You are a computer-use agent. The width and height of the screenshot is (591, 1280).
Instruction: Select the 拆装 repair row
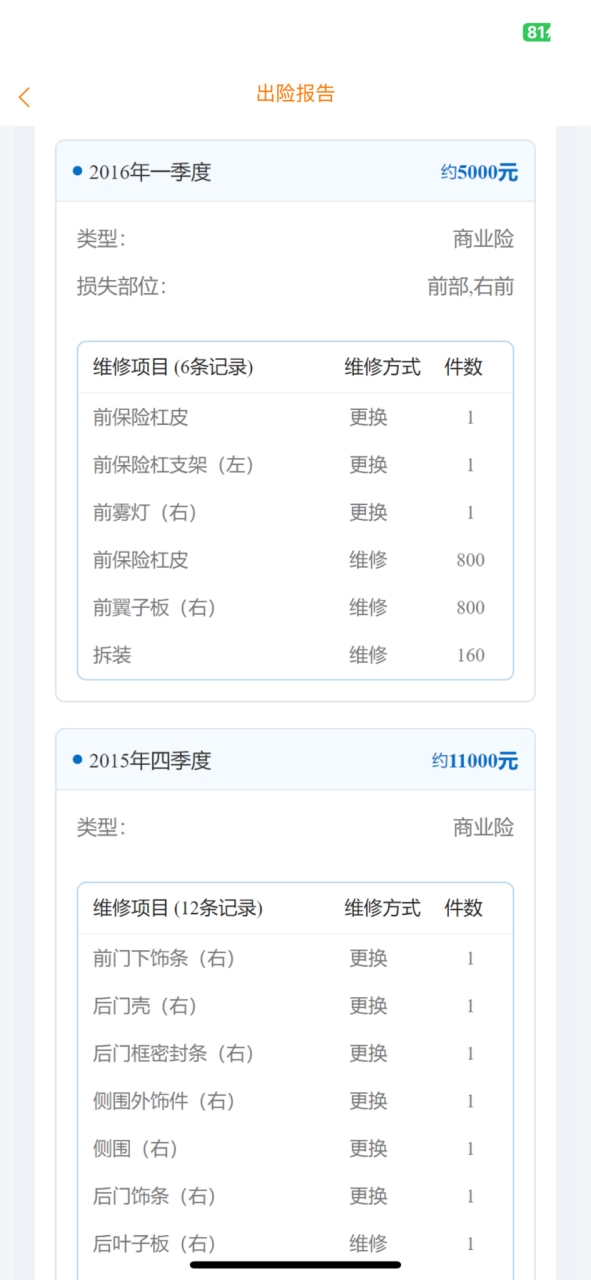(x=295, y=655)
